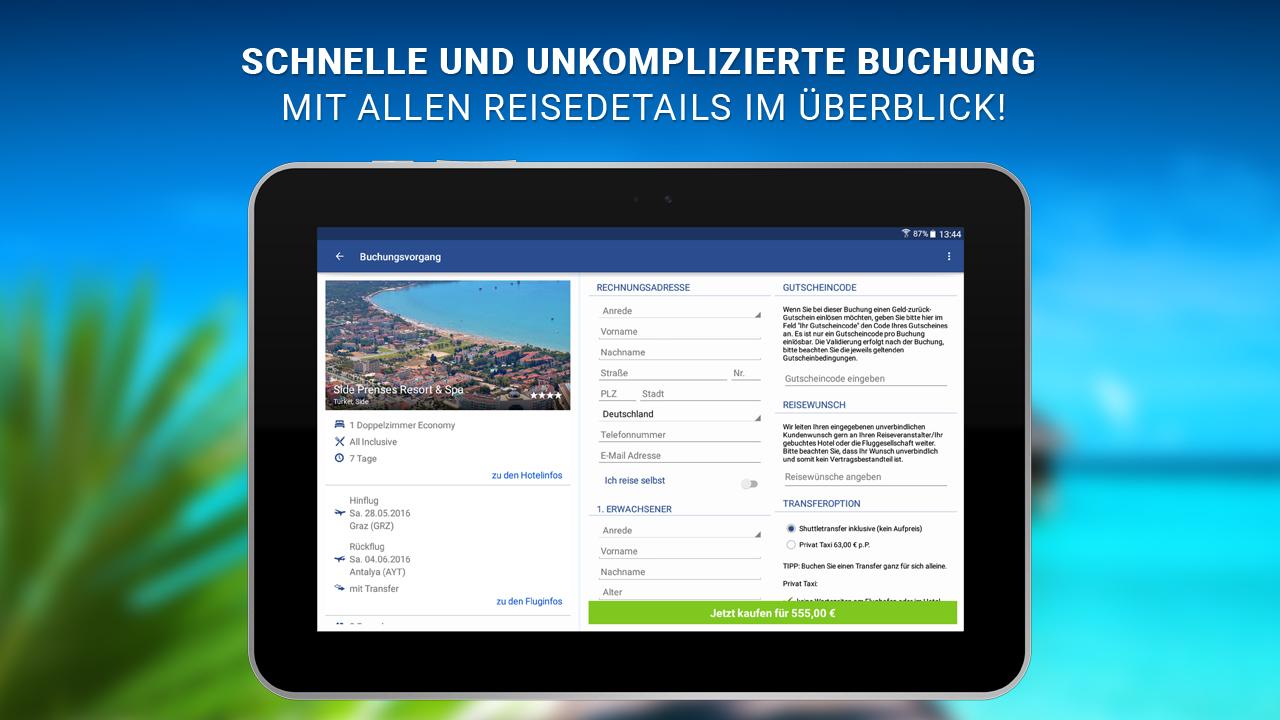Click the Reisewünsche angeben field
The height and width of the screenshot is (720, 1280).
(x=865, y=477)
